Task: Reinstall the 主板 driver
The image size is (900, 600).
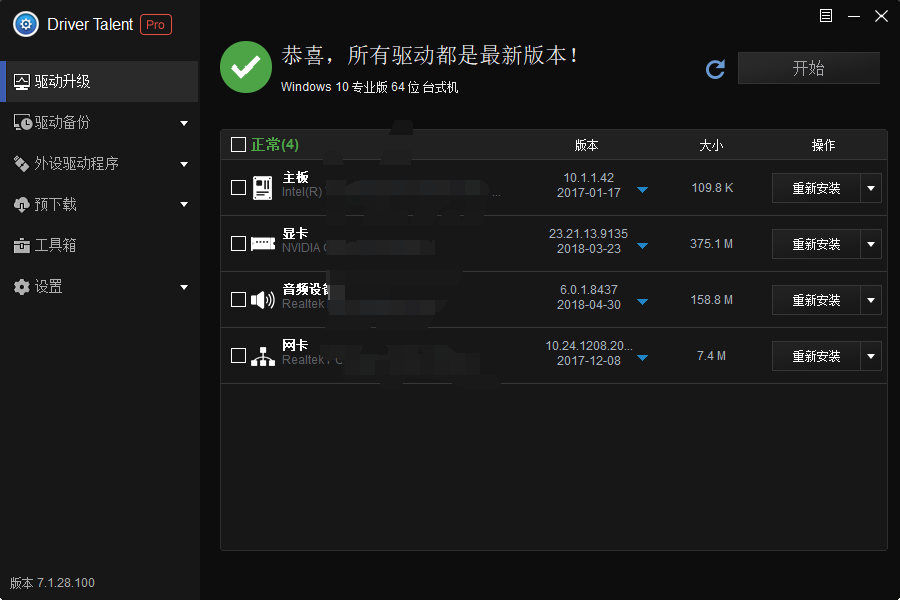Action: (816, 188)
